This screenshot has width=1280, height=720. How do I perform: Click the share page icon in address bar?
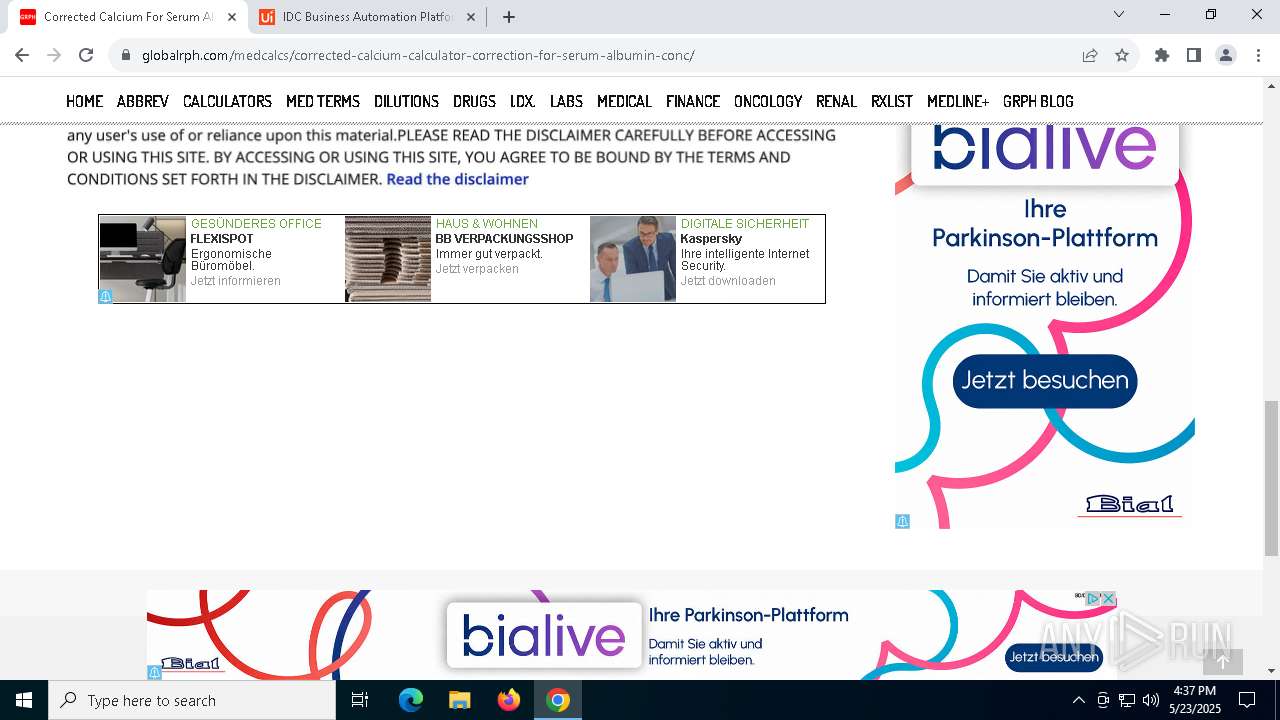pos(1090,55)
